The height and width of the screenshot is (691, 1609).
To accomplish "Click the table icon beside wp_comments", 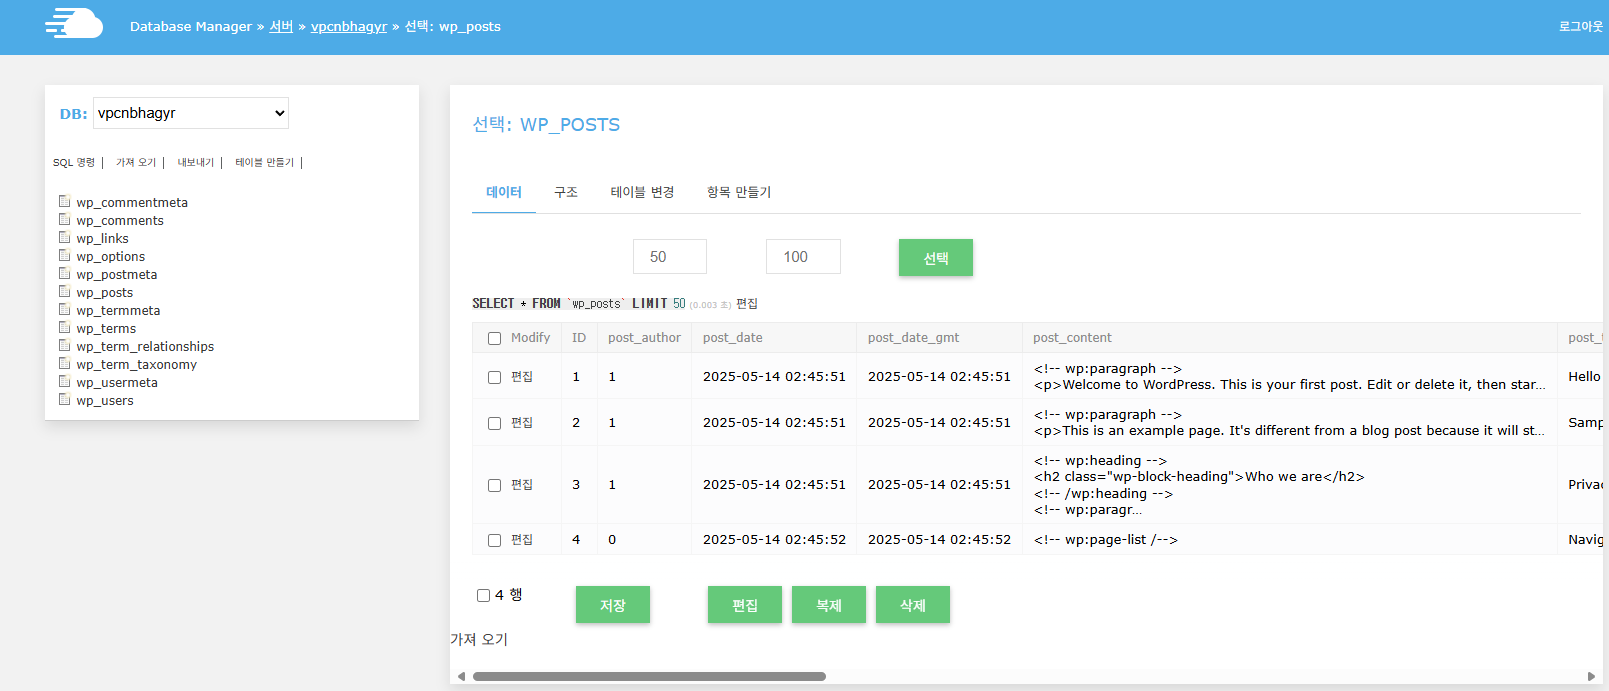I will click(65, 219).
